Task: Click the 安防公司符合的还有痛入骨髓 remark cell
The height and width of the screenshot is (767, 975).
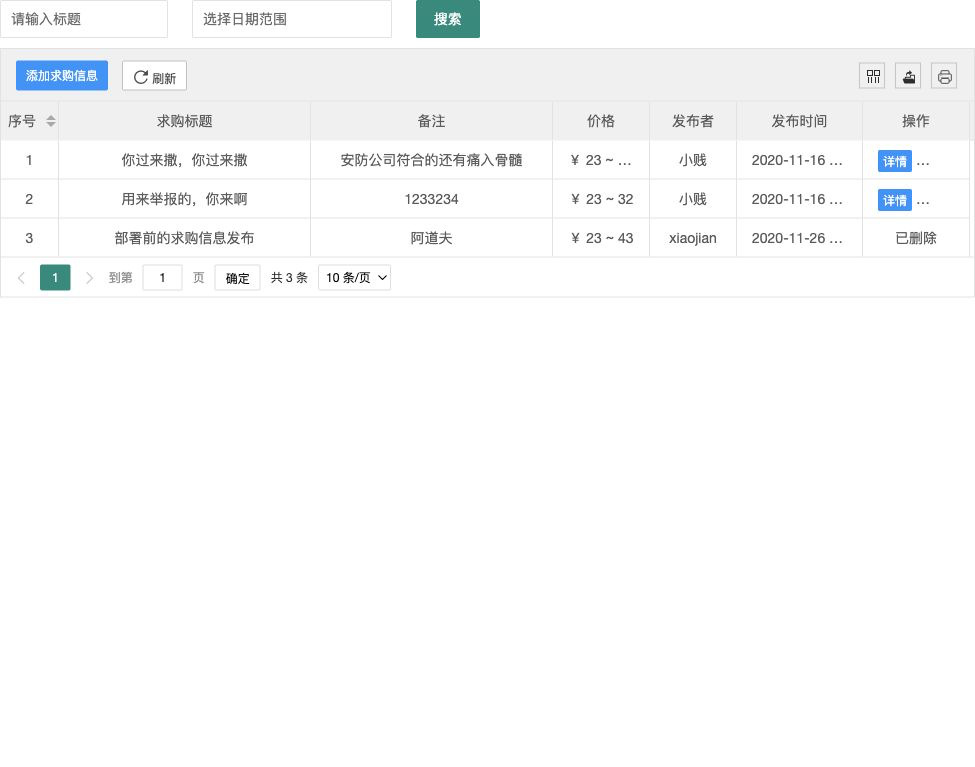Action: (432, 160)
